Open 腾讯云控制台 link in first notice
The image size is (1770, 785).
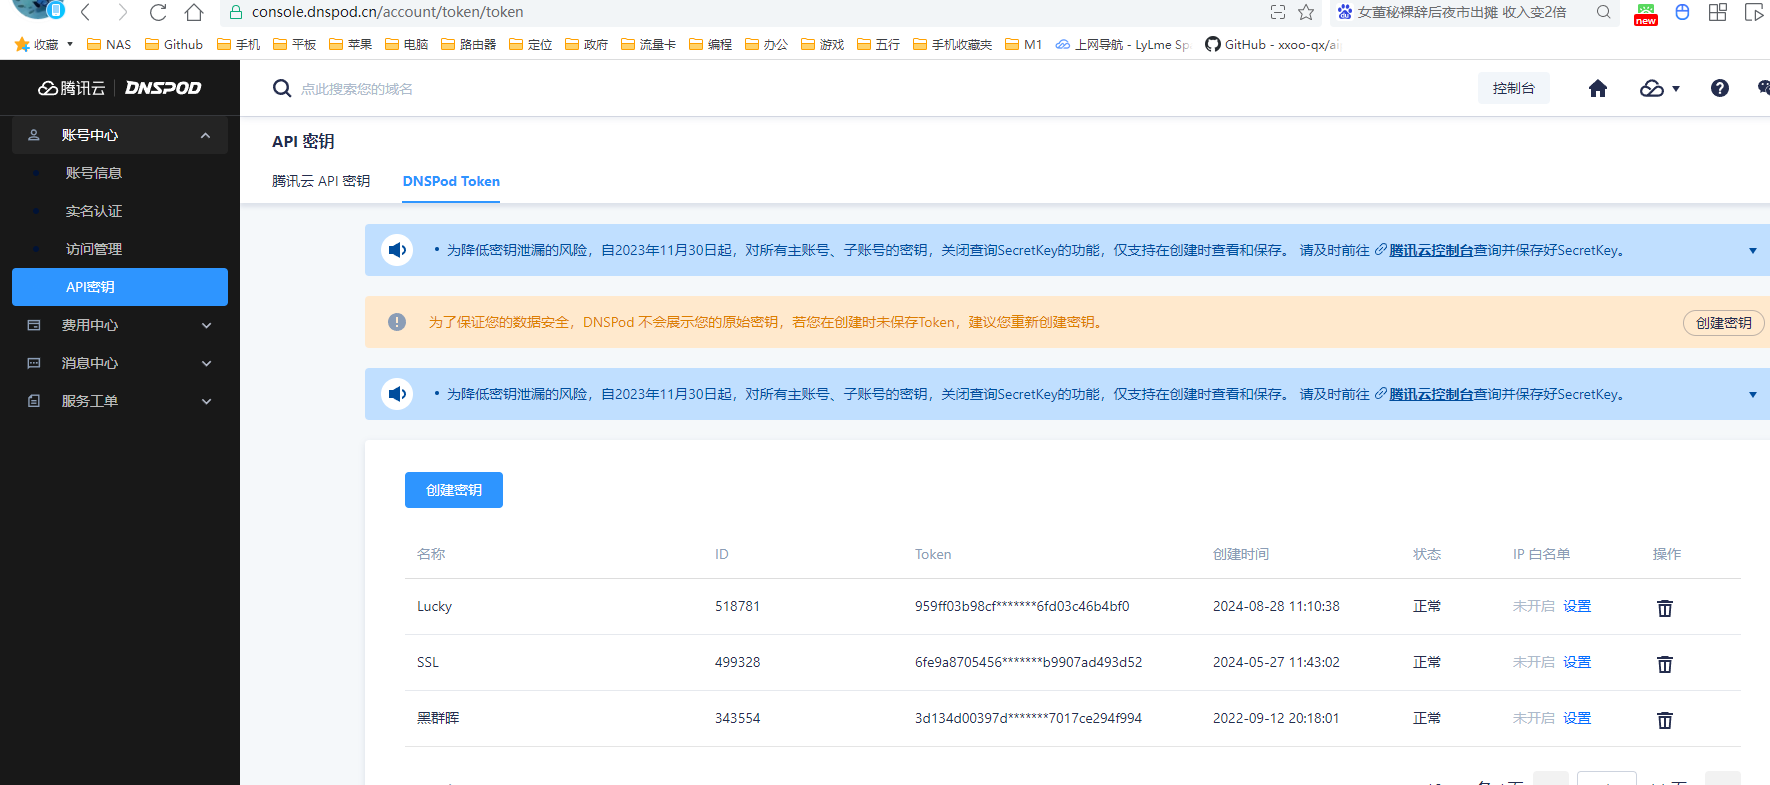[x=1431, y=250]
